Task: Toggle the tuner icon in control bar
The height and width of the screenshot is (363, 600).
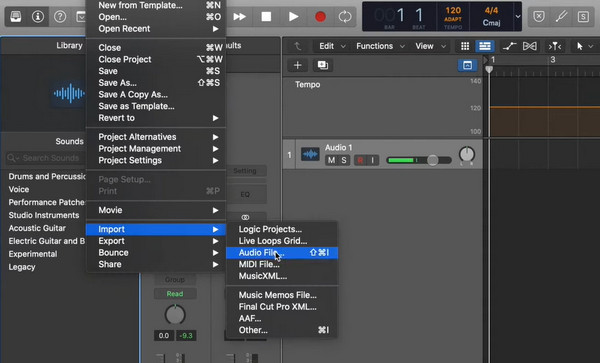Action: [x=561, y=16]
